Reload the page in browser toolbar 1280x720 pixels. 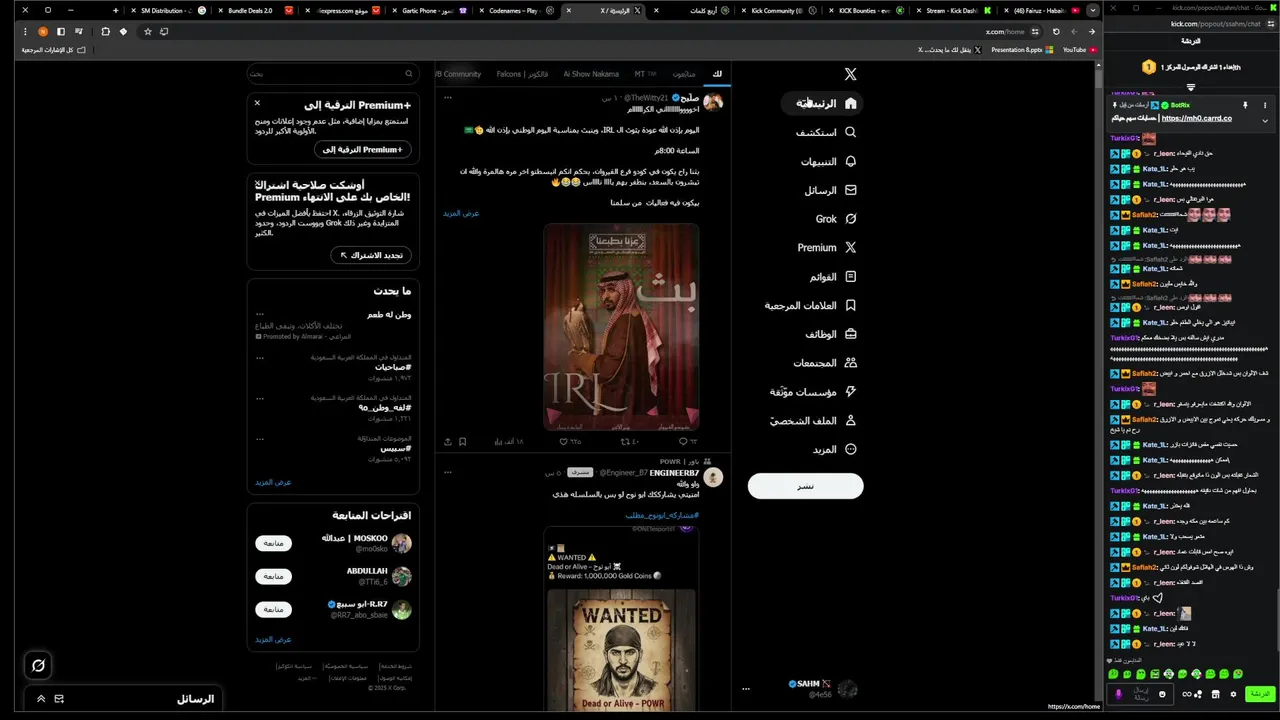[x=1055, y=31]
